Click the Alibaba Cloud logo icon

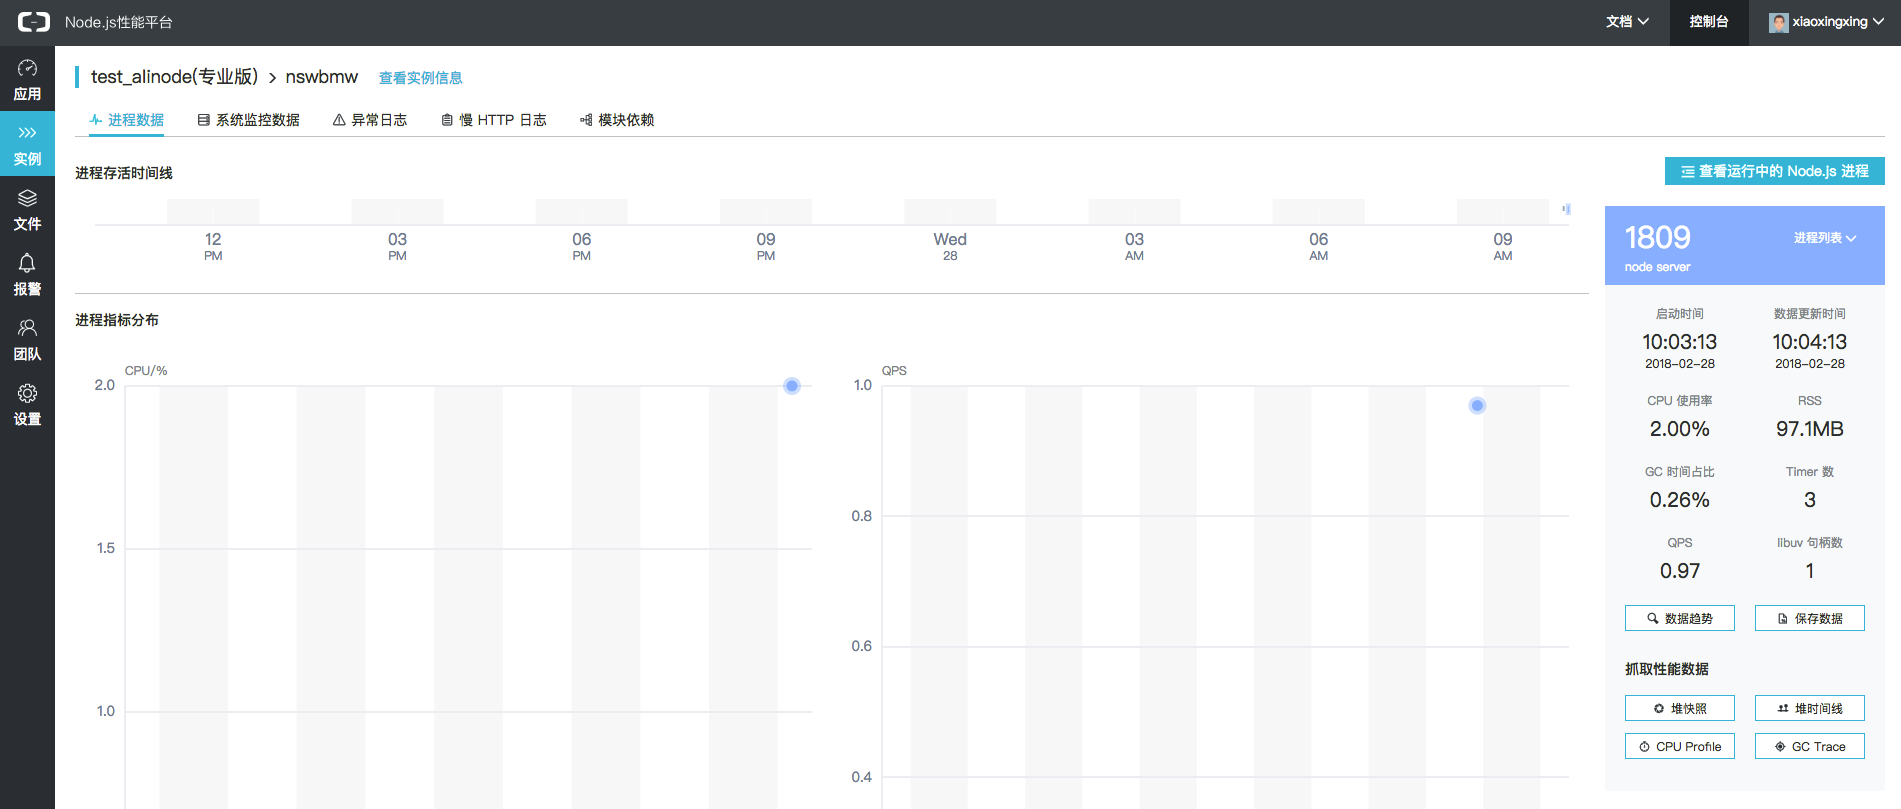[33, 22]
